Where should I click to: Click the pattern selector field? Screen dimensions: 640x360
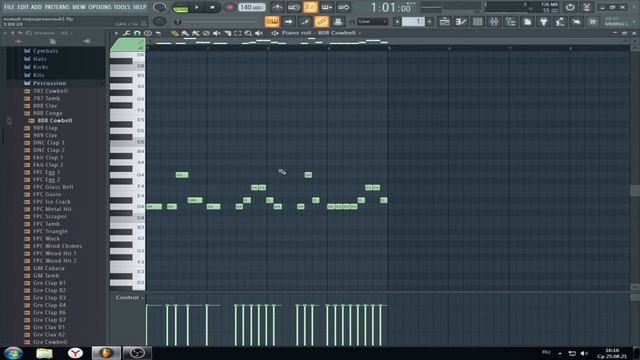[x=413, y=21]
